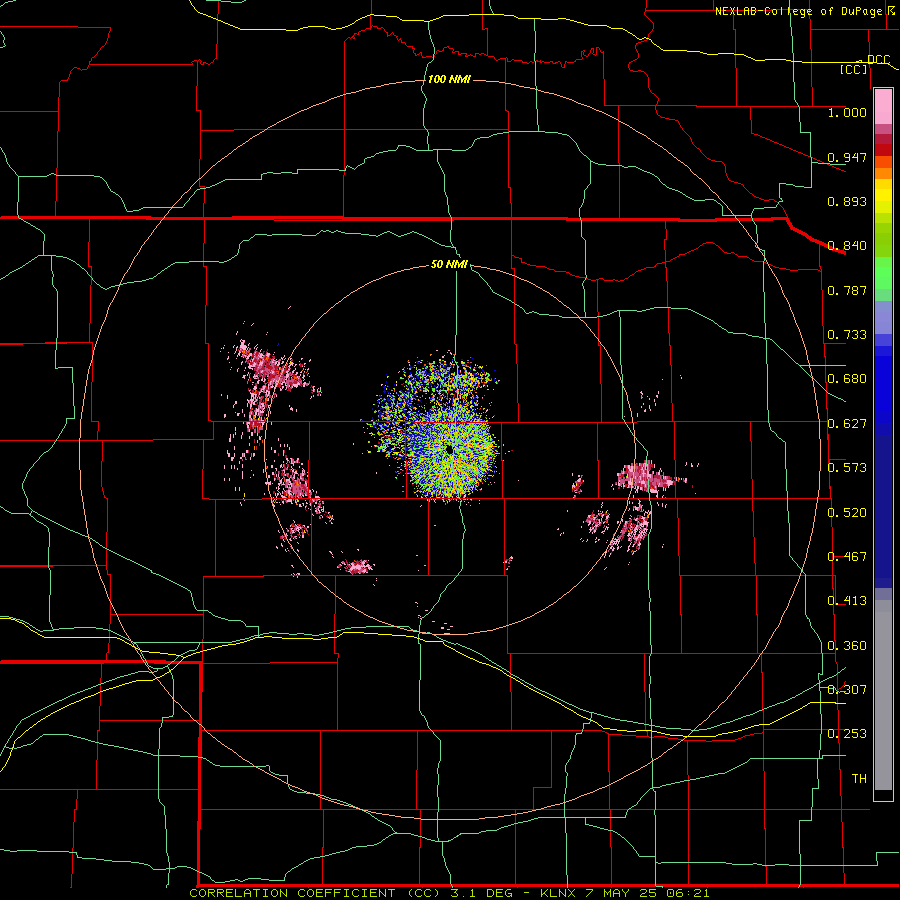Click the small pink echo south-southwest of radar

(x=356, y=567)
